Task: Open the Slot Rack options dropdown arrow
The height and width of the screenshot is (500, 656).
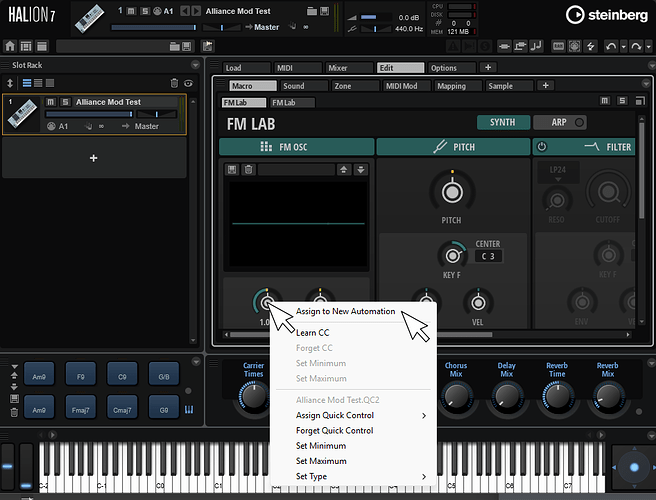Action: (x=195, y=65)
